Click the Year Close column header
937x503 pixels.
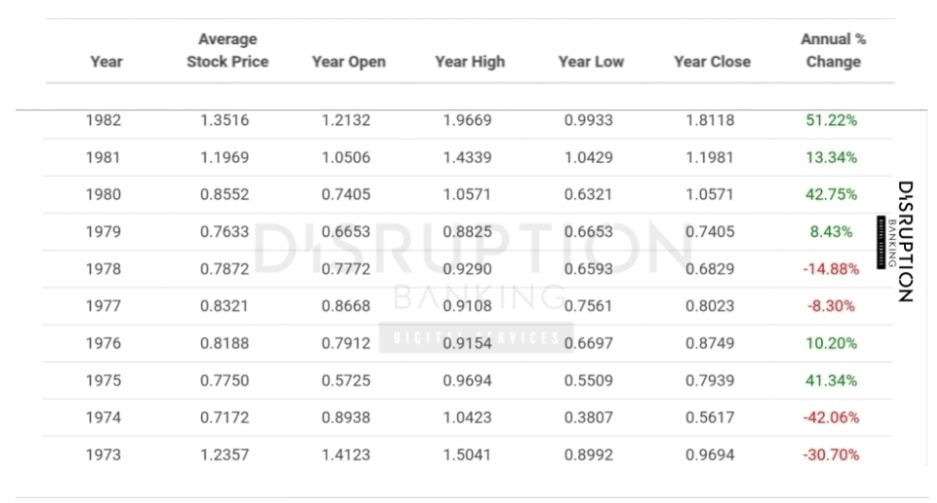(x=712, y=61)
